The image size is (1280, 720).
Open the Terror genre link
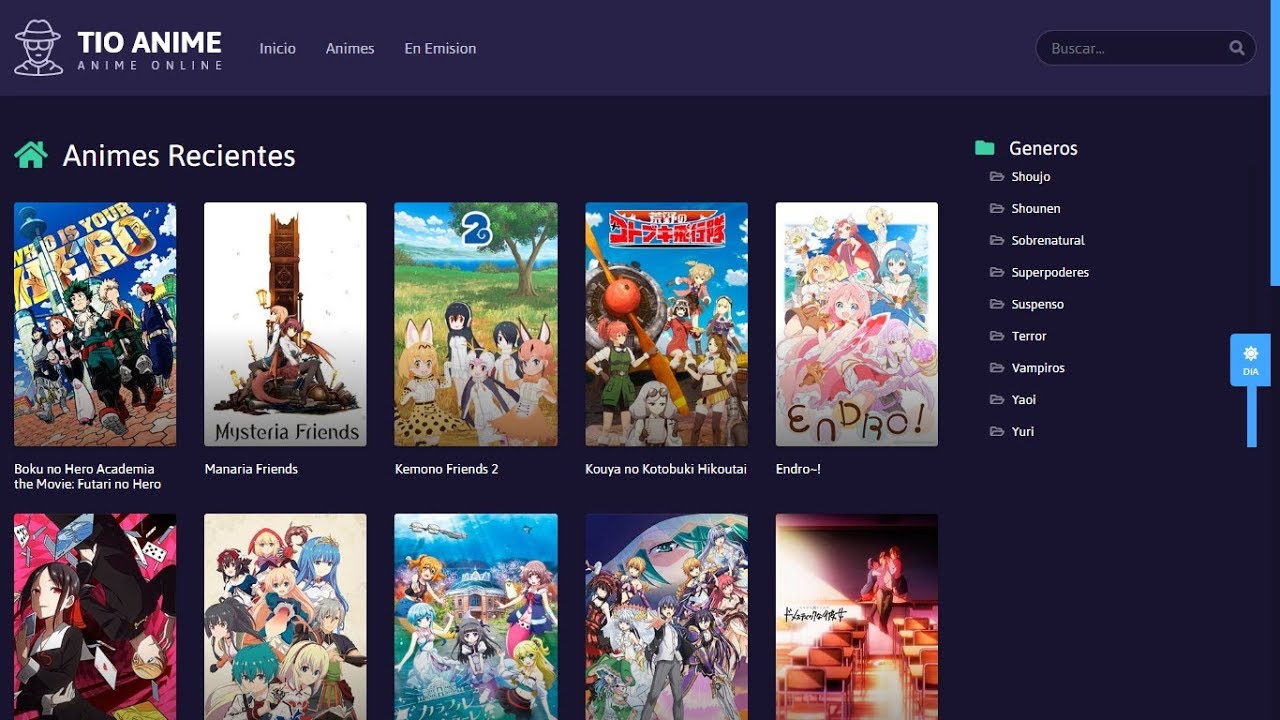[1029, 336]
